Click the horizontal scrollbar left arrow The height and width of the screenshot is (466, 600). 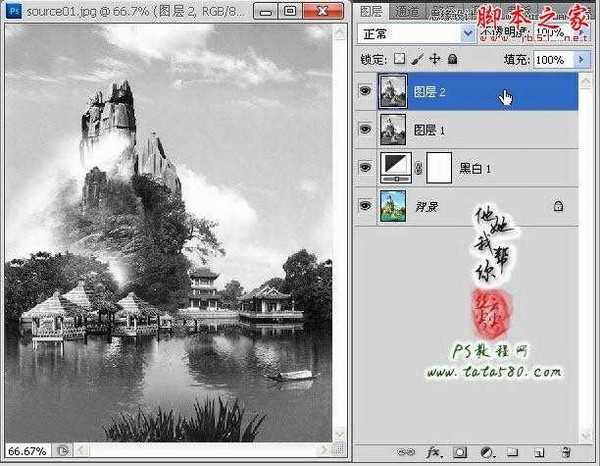coord(81,450)
